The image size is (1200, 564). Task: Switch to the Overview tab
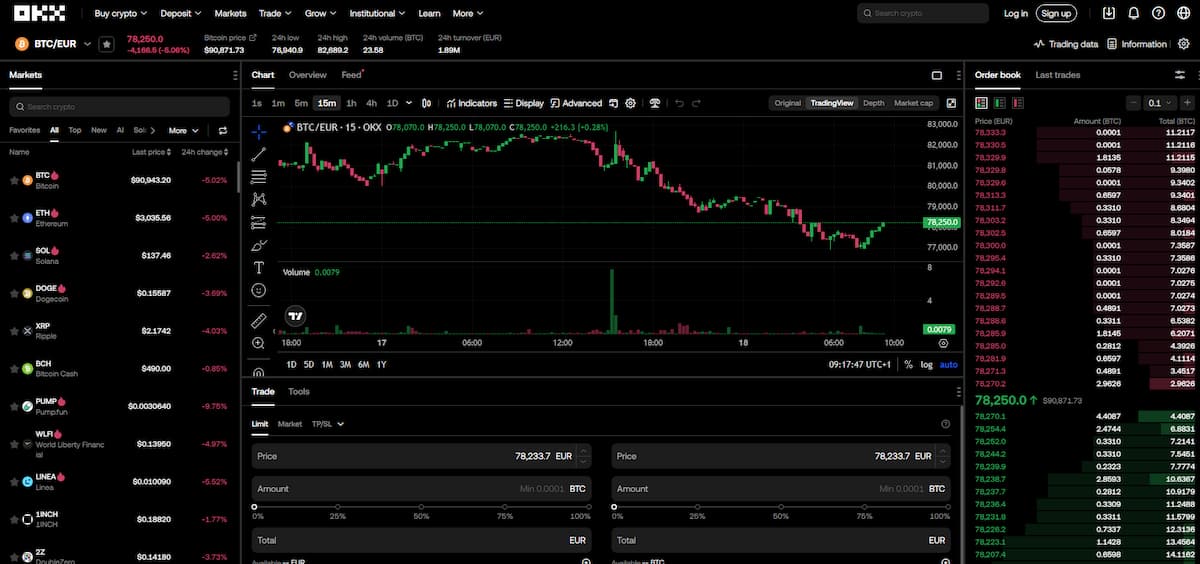308,75
